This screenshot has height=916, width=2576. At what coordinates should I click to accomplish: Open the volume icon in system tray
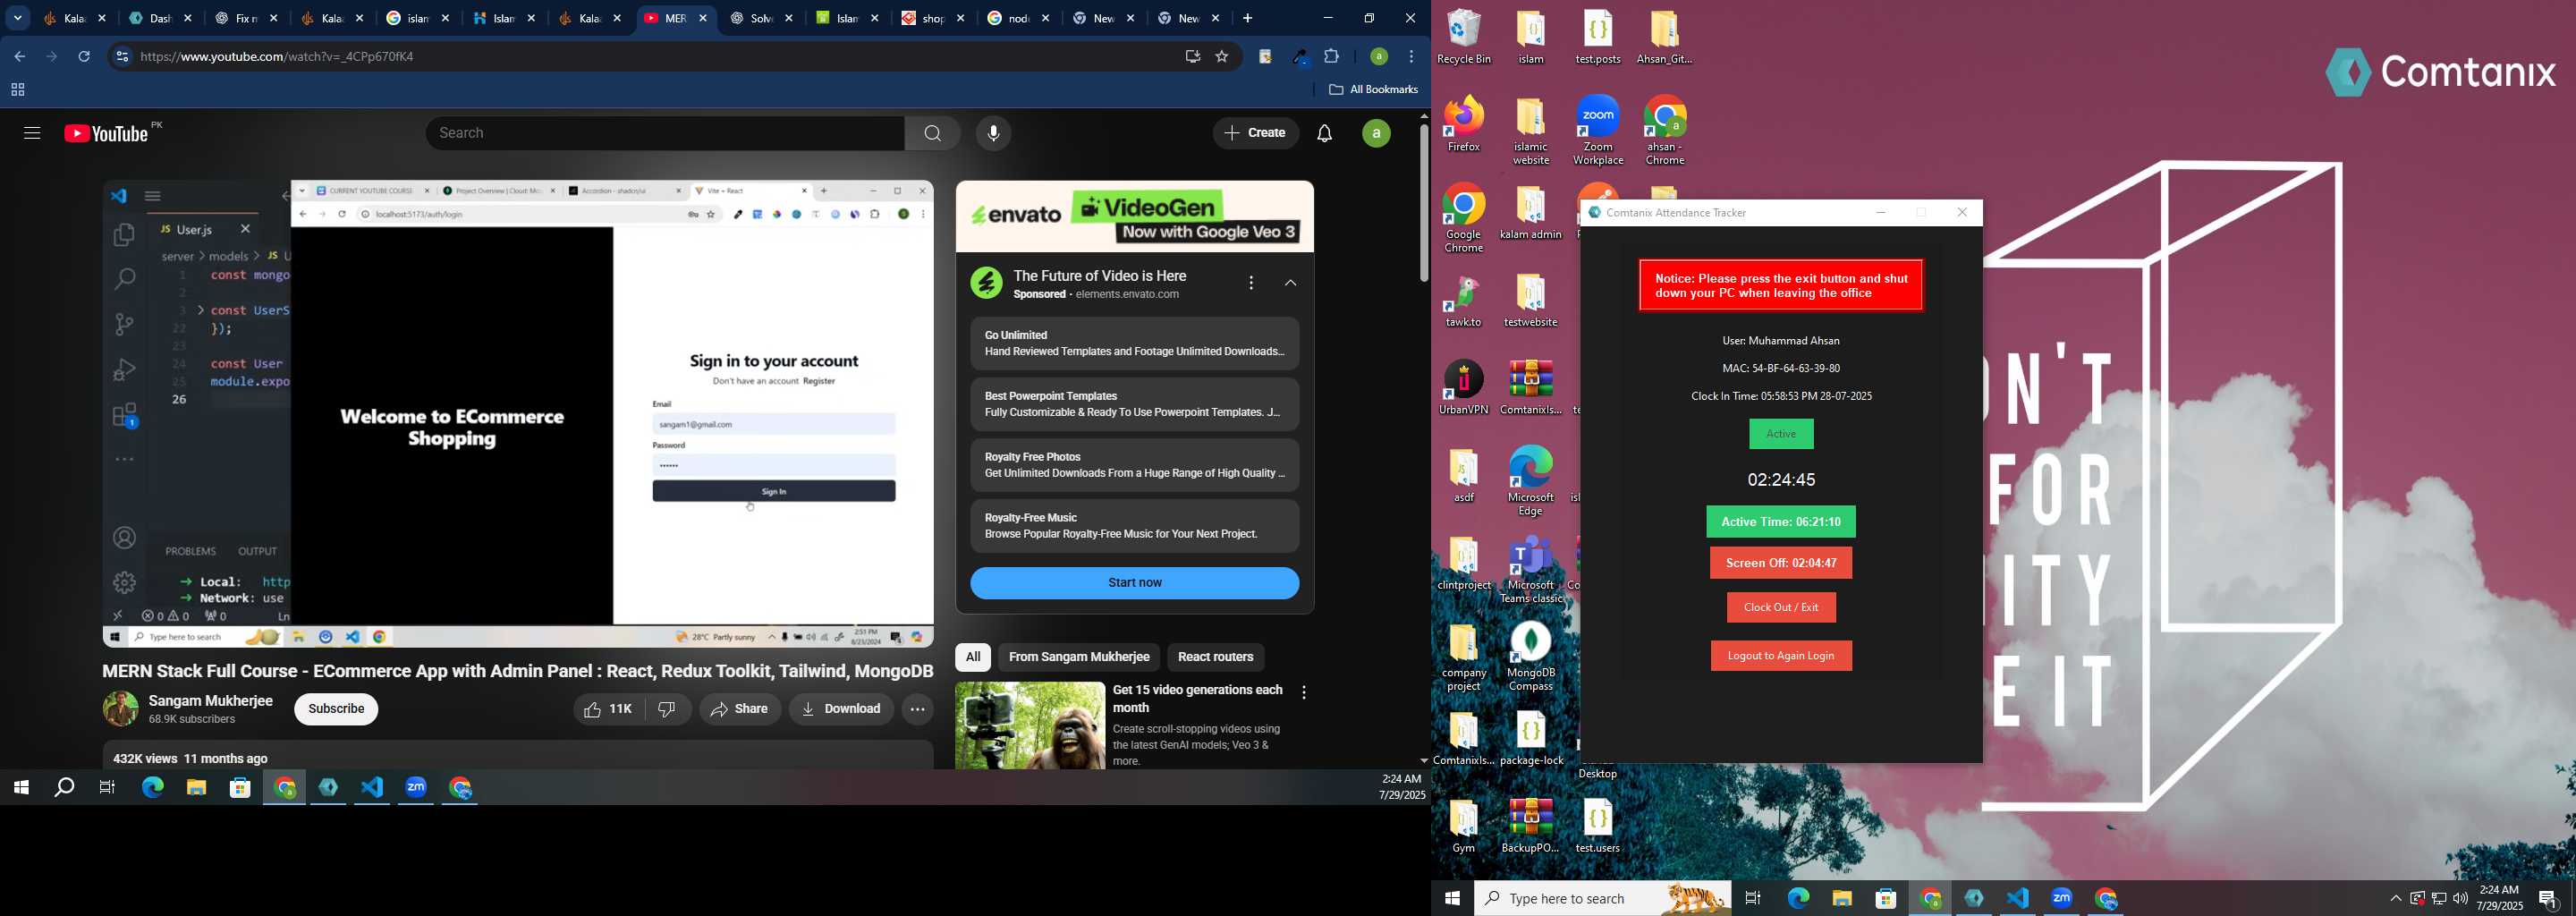[x=2461, y=899]
